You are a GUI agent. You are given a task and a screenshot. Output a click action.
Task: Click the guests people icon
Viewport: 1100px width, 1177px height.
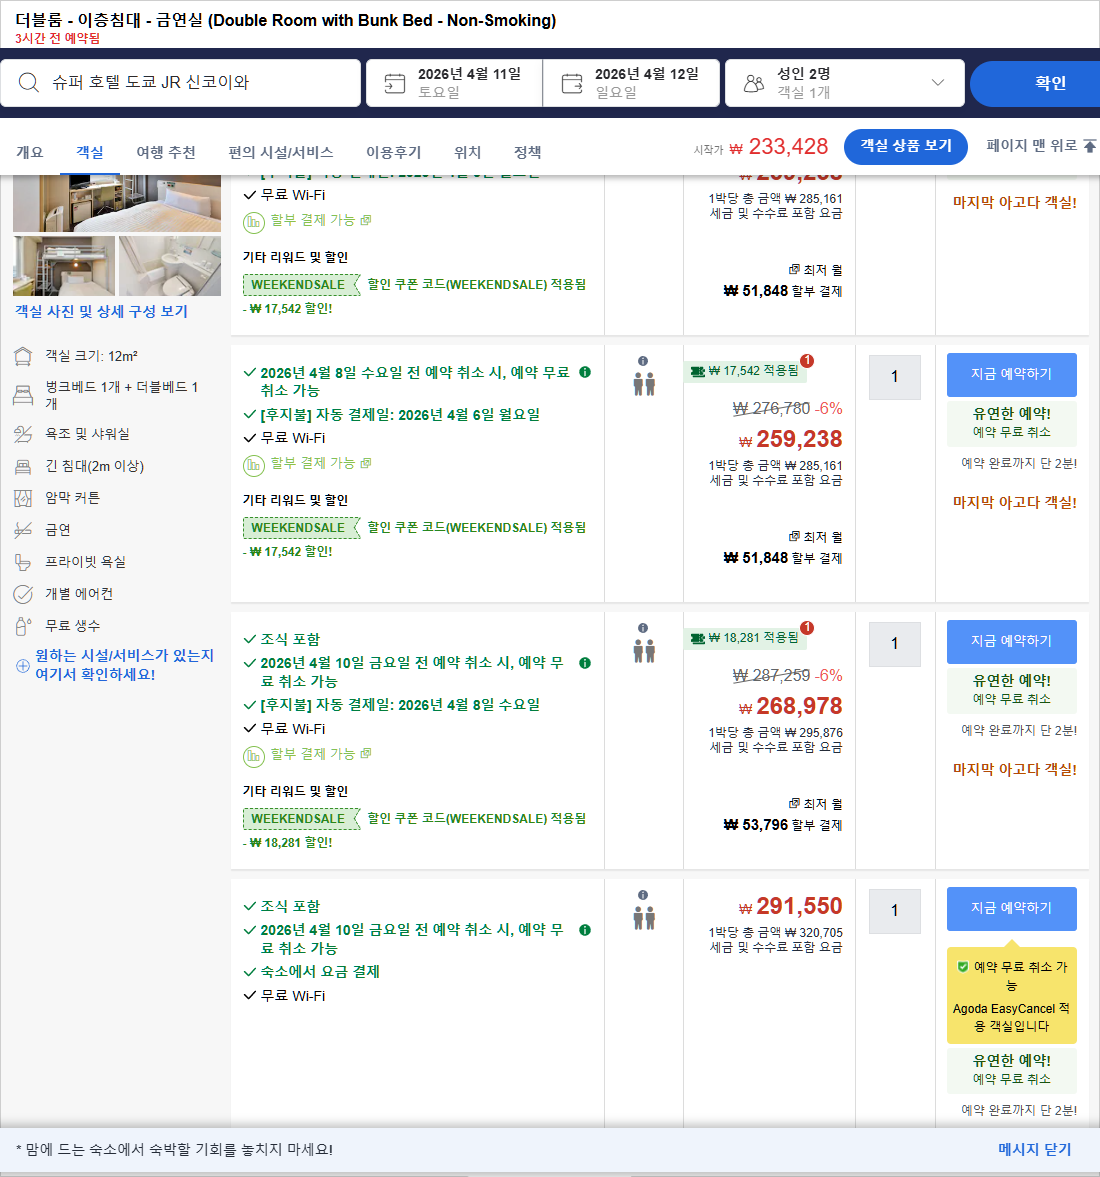point(753,83)
